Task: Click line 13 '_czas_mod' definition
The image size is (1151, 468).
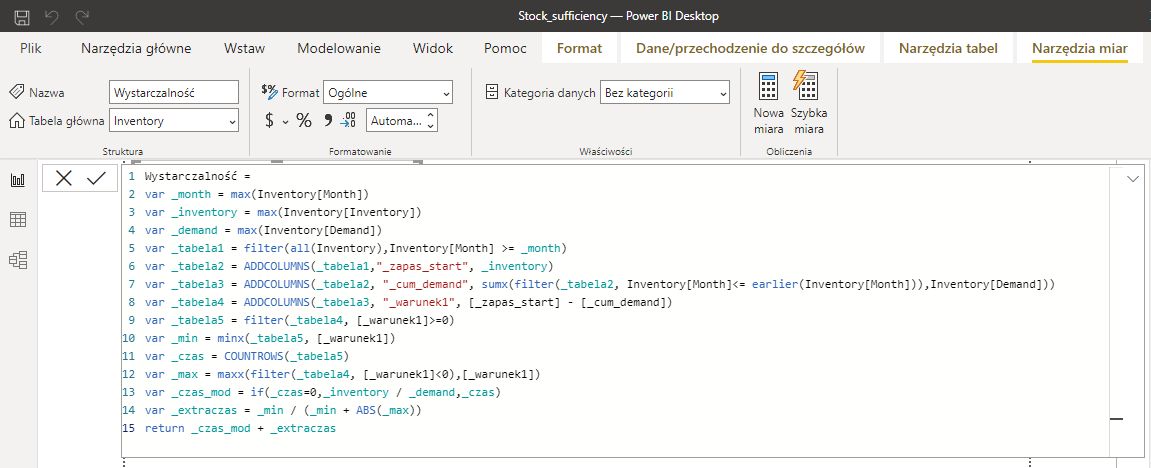Action: [322, 392]
